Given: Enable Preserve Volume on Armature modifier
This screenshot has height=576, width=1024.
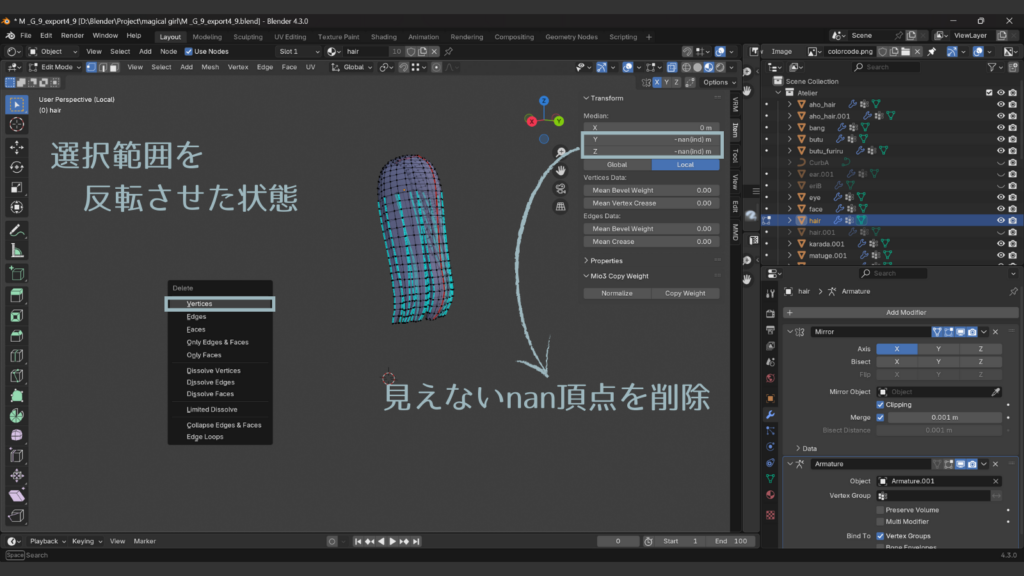Looking at the screenshot, I should 880,510.
